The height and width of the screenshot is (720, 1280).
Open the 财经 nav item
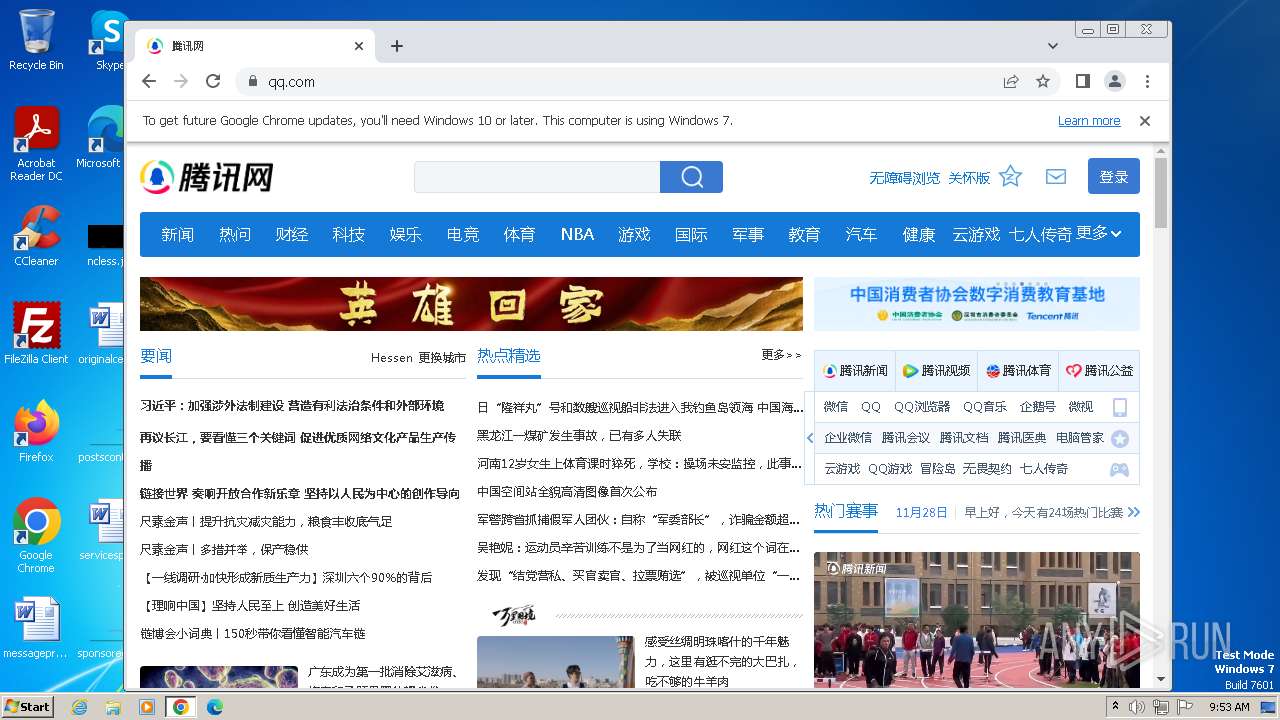pyautogui.click(x=291, y=234)
